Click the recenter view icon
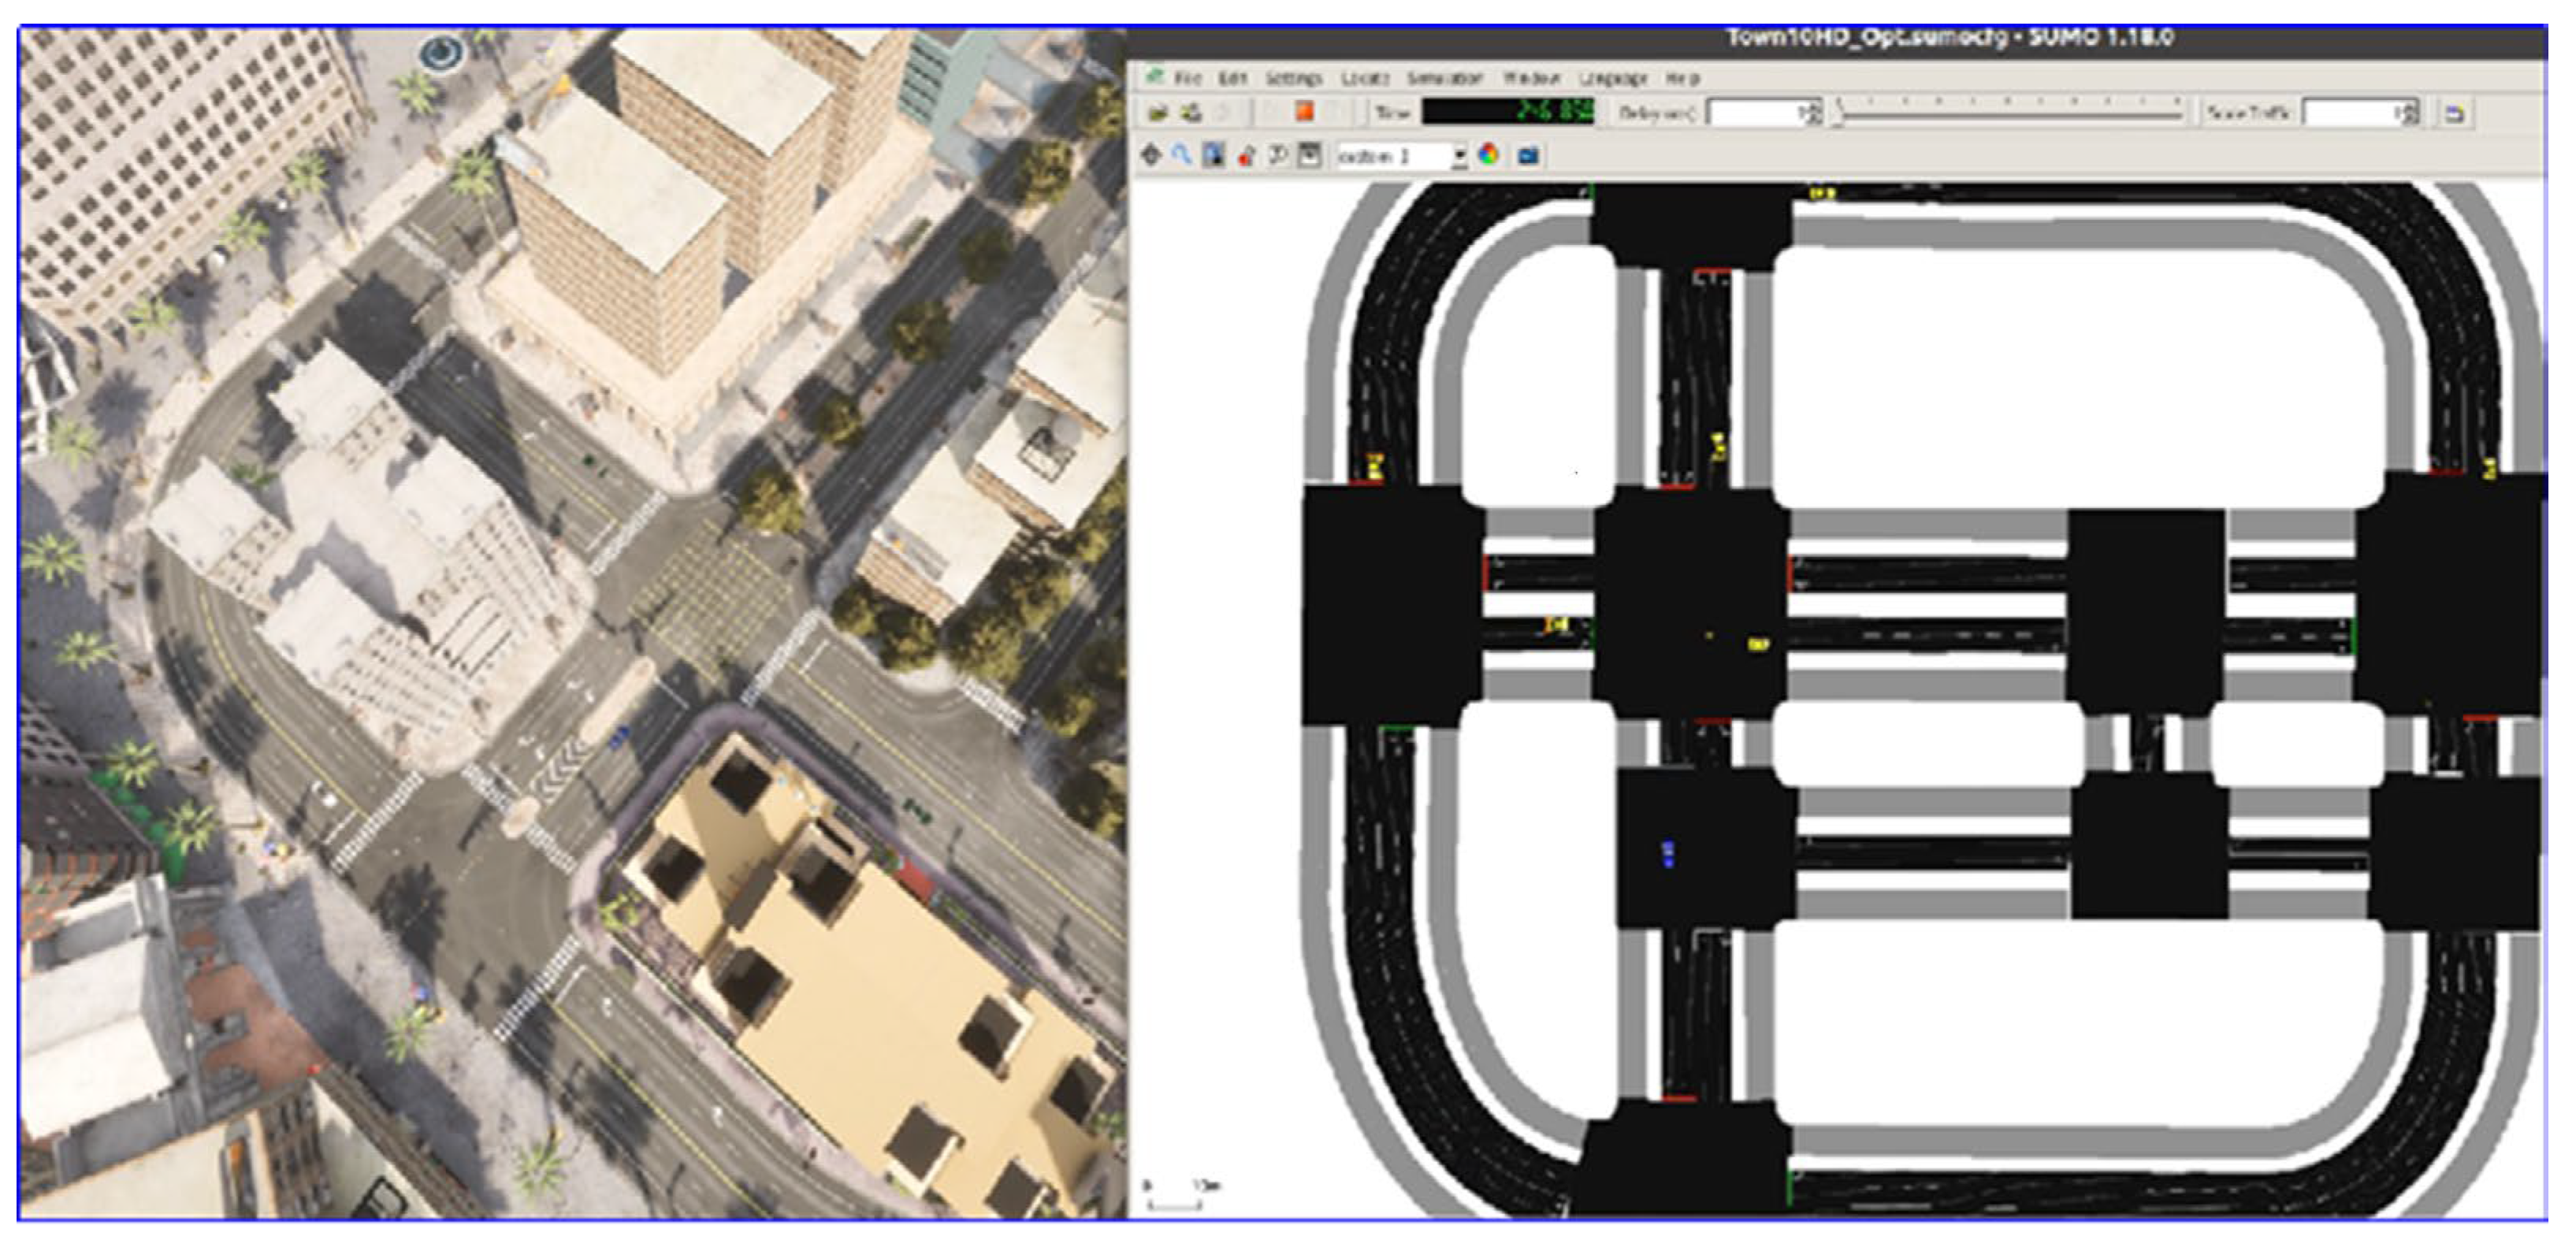This screenshot has height=1244, width=2576. [x=1151, y=156]
